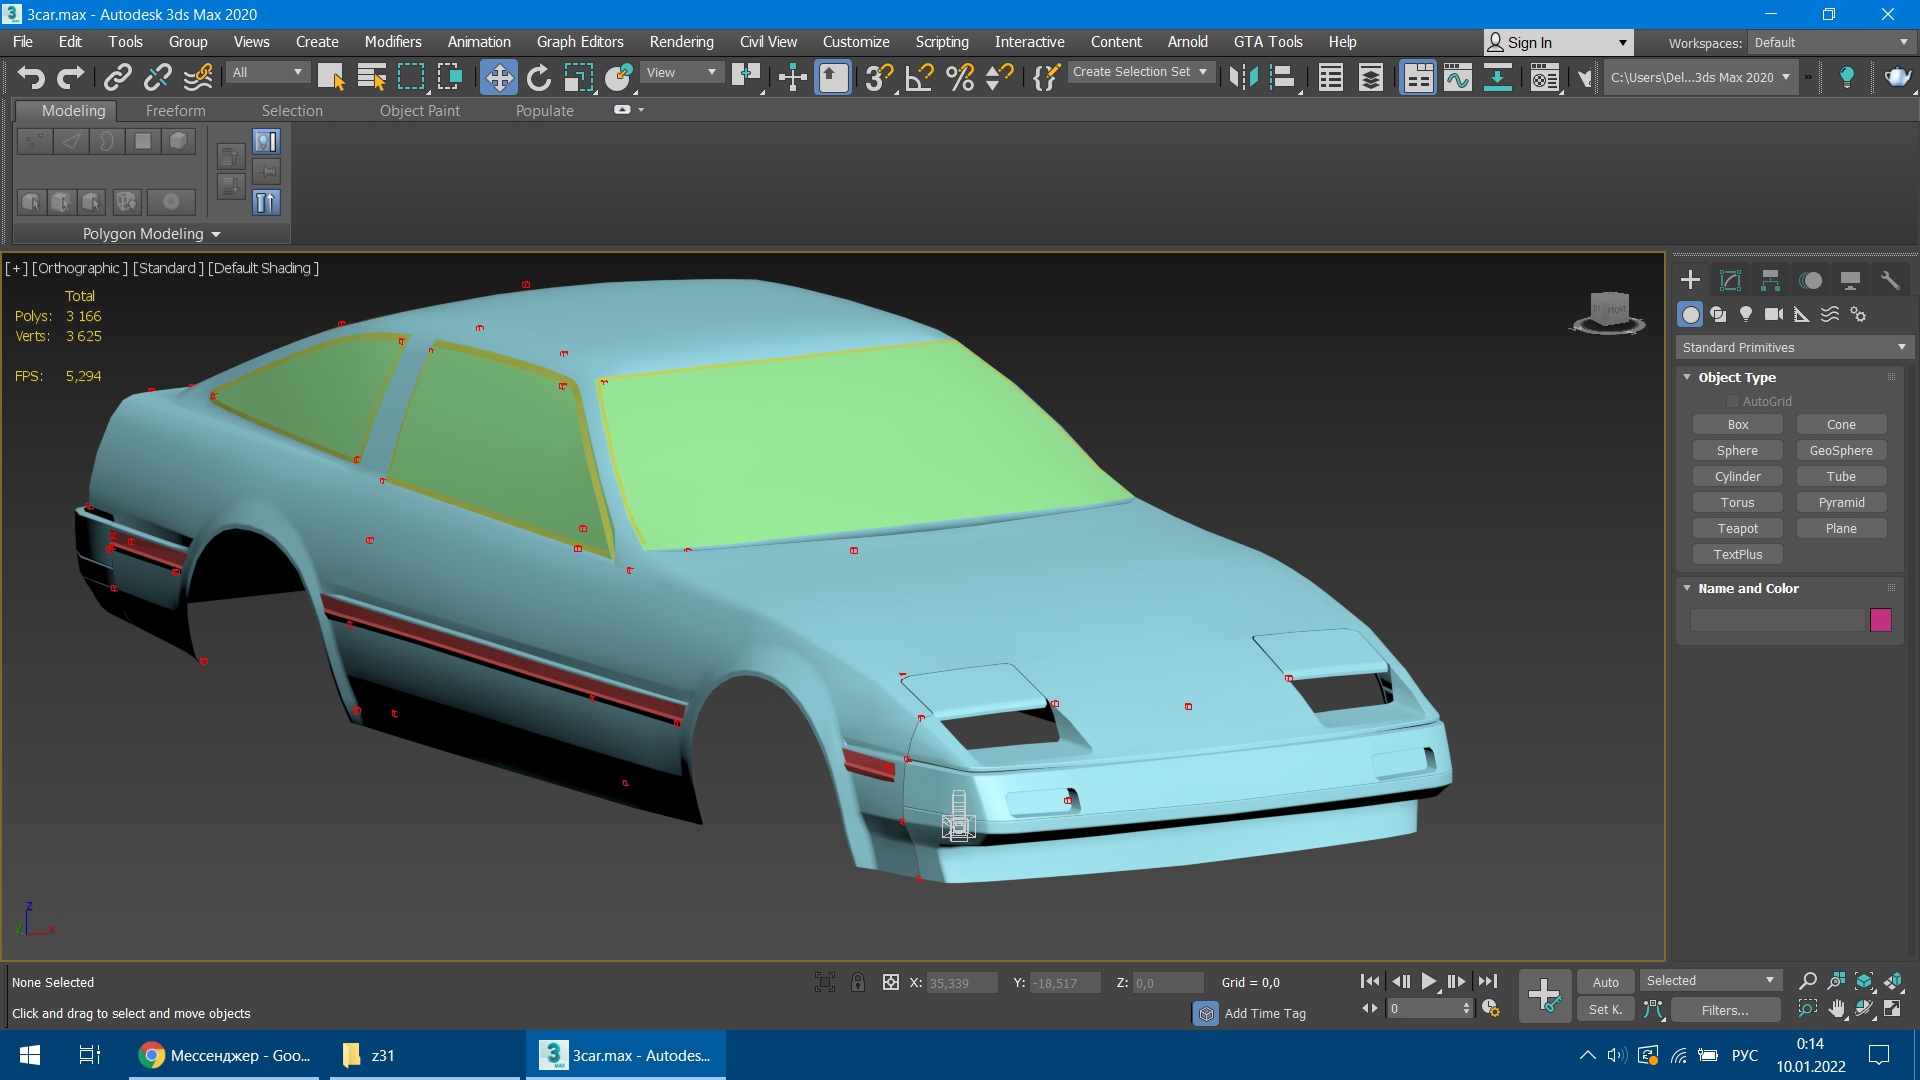Click the GeoSphere primitive button
The image size is (1920, 1080).
click(1840, 450)
